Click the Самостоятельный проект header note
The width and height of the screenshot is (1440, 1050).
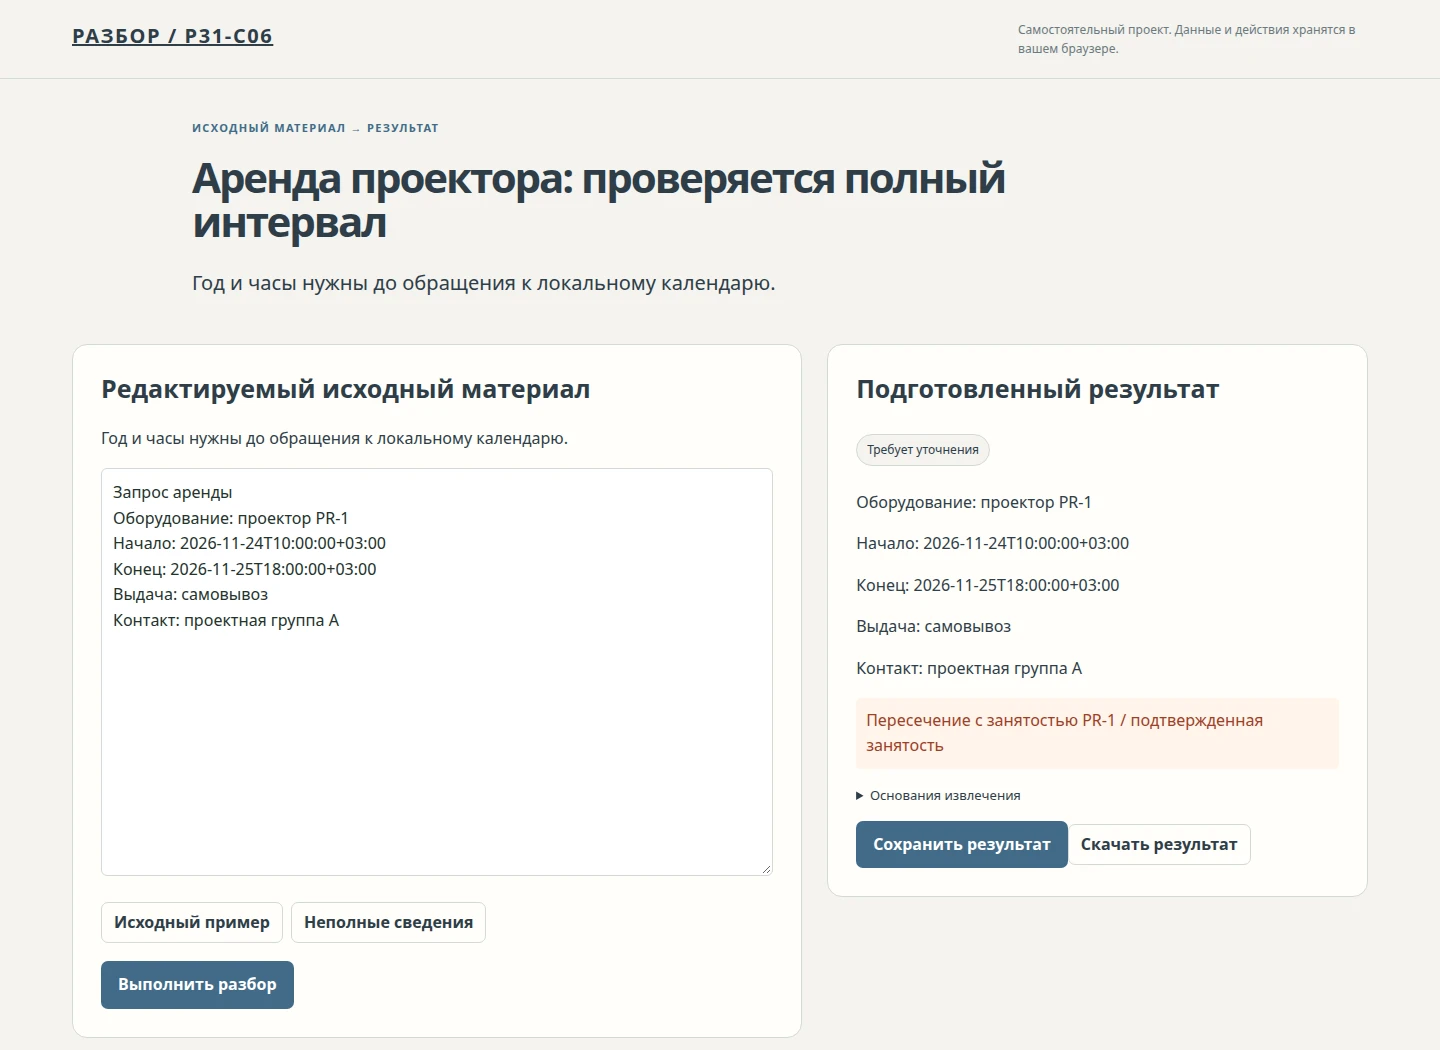click(x=1187, y=39)
